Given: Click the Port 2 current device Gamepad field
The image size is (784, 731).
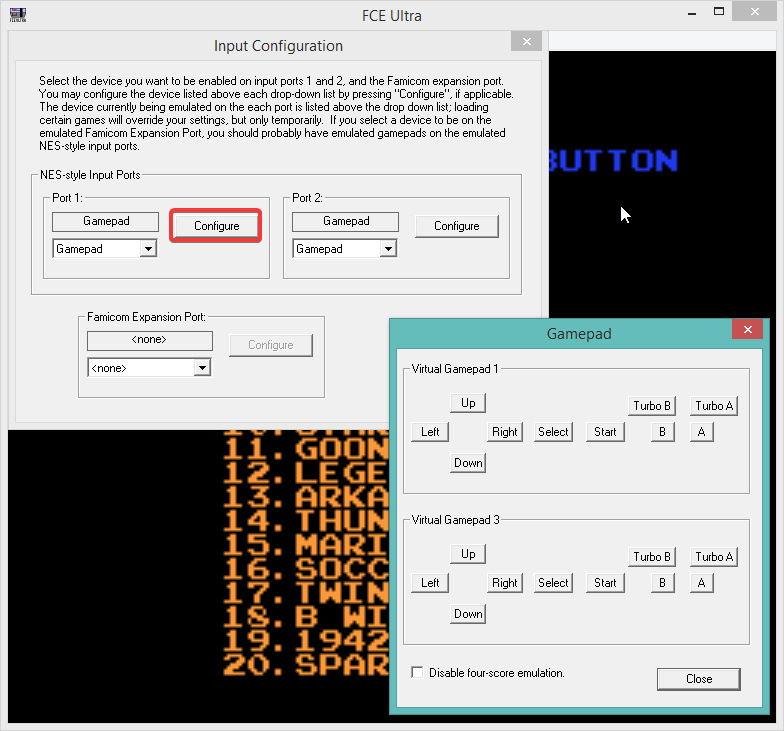Looking at the screenshot, I should 346,222.
